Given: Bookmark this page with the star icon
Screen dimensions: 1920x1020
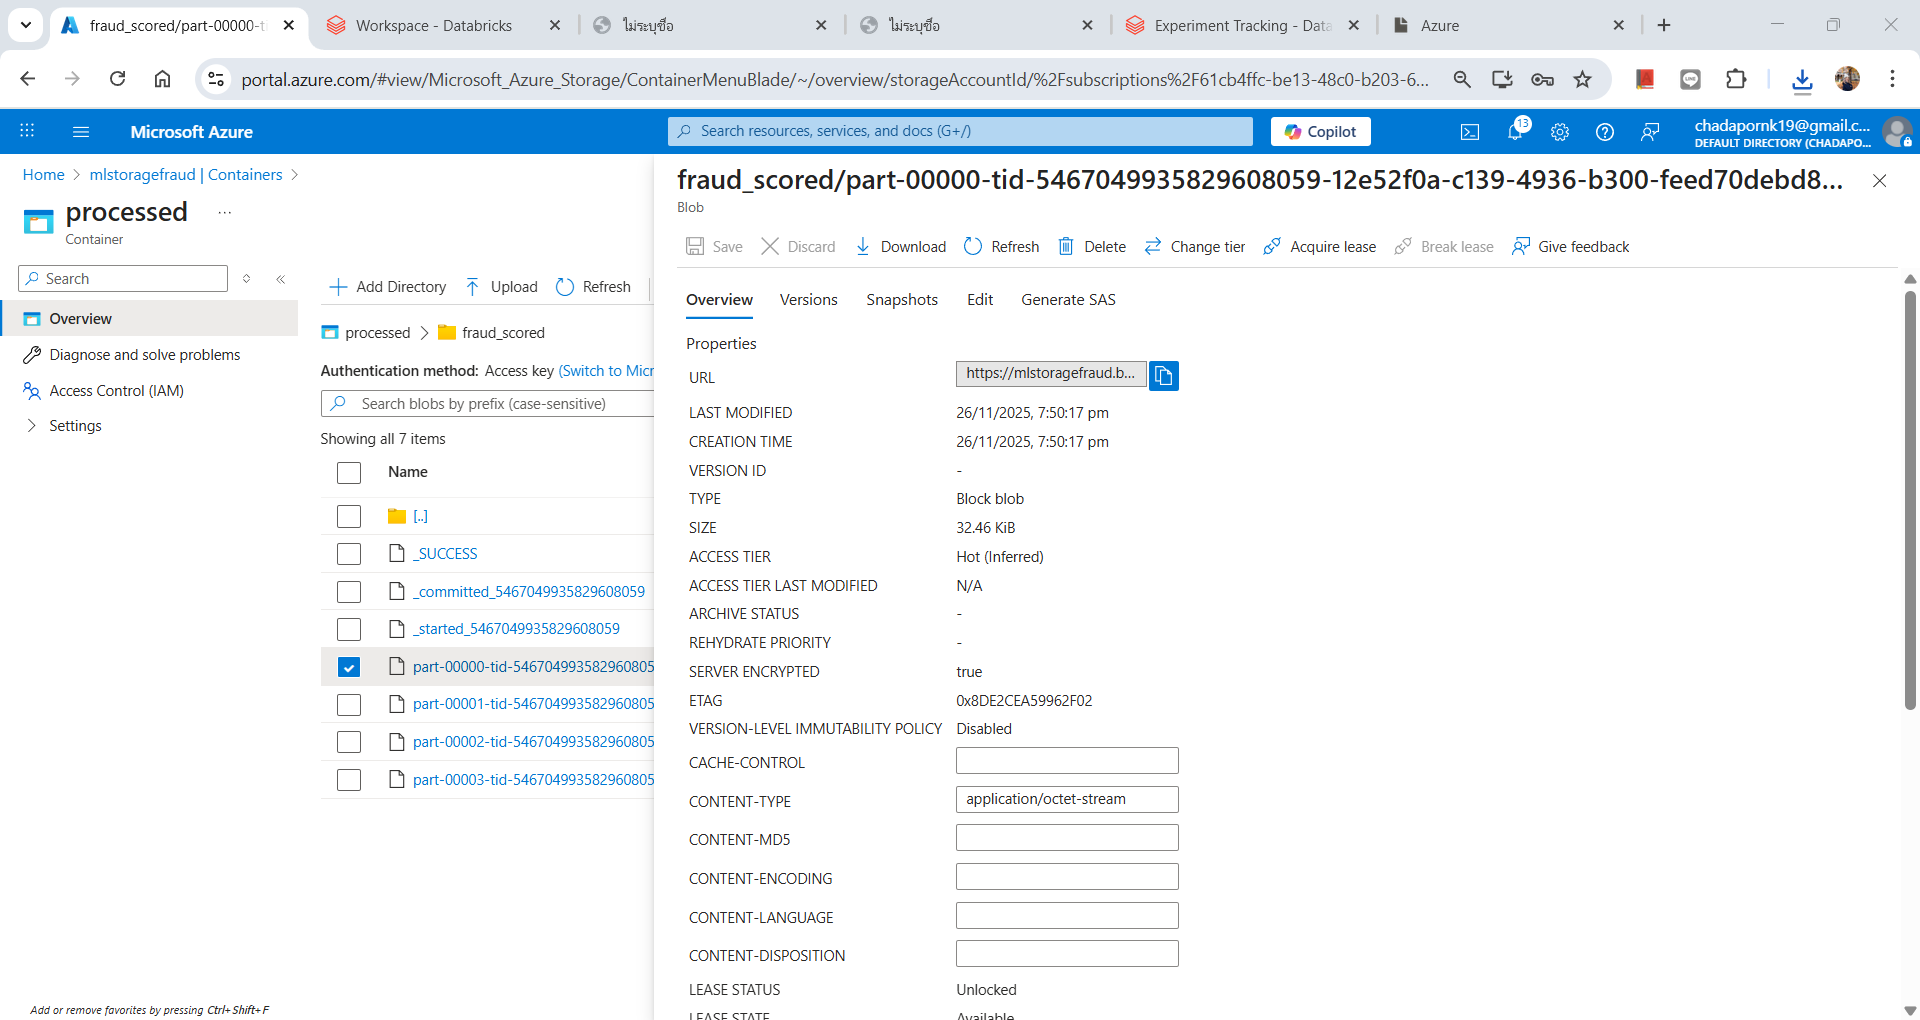Looking at the screenshot, I should pyautogui.click(x=1582, y=79).
